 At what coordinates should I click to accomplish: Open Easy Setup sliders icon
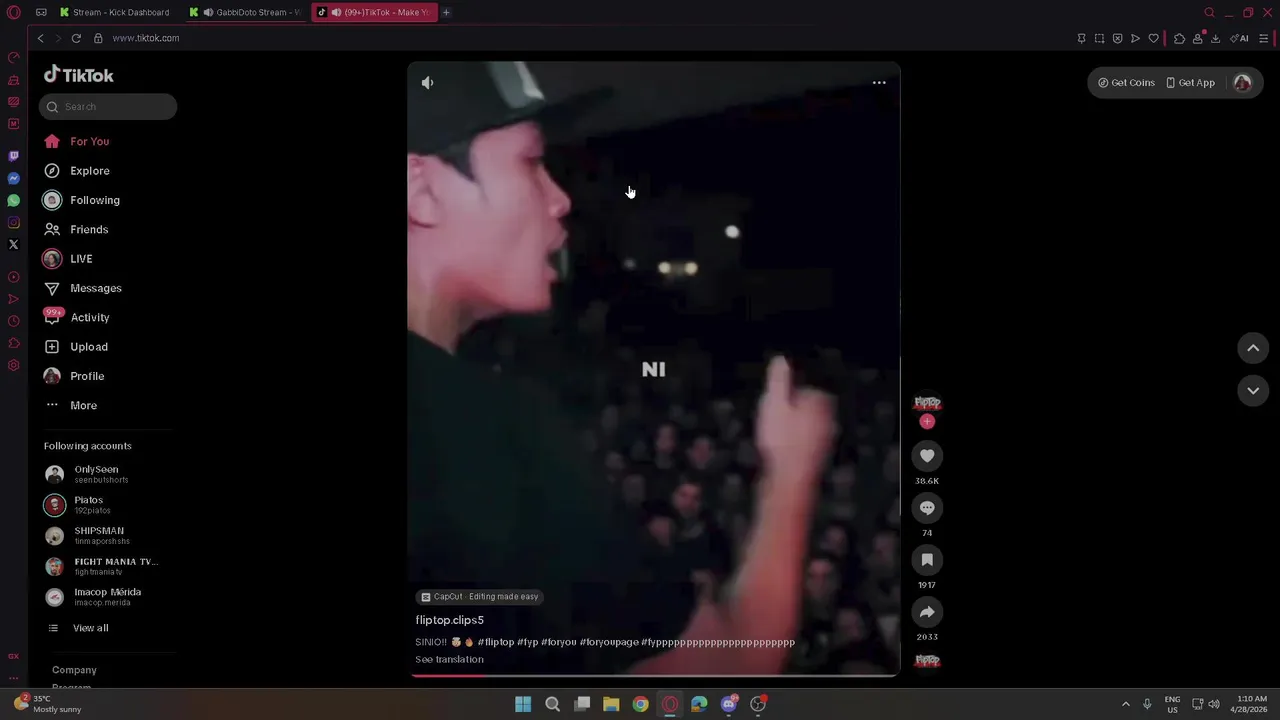point(1263,38)
